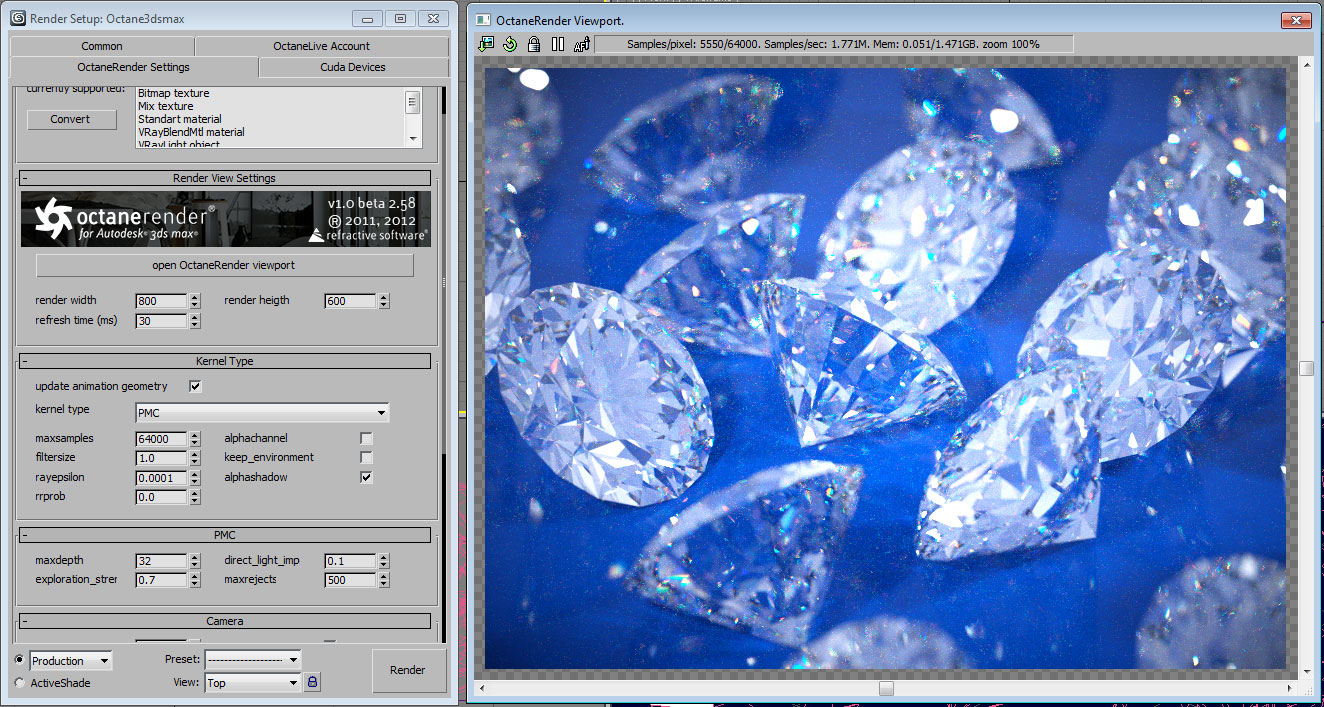Screen dimensions: 1324x707
Task: Pause rendering with the pause icon
Action: 558,44
